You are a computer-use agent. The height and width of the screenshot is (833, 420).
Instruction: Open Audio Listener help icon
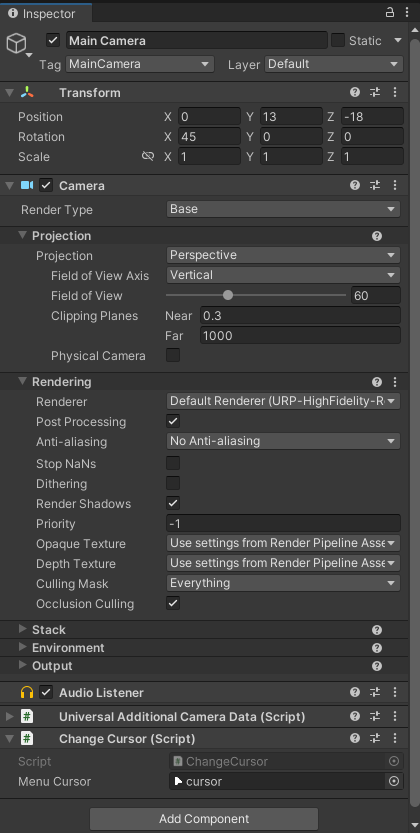355,693
